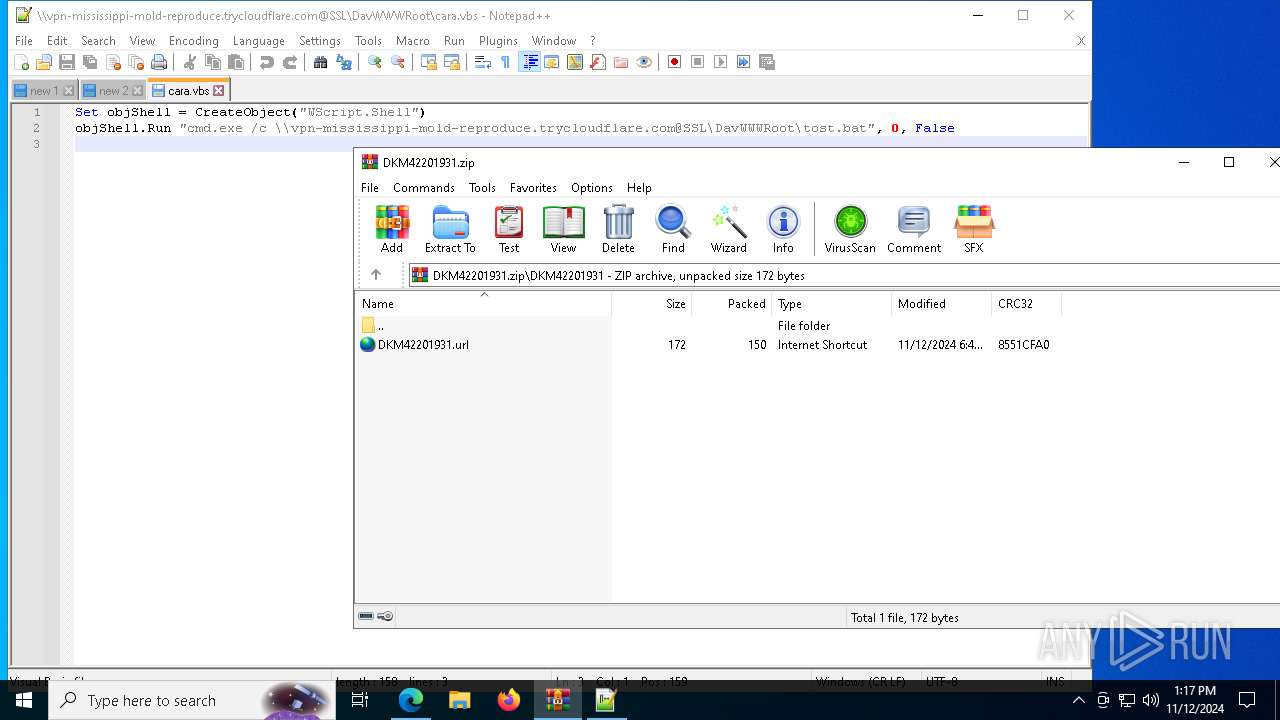
Task: Click the New file icon in Notepad++
Action: click(x=21, y=62)
